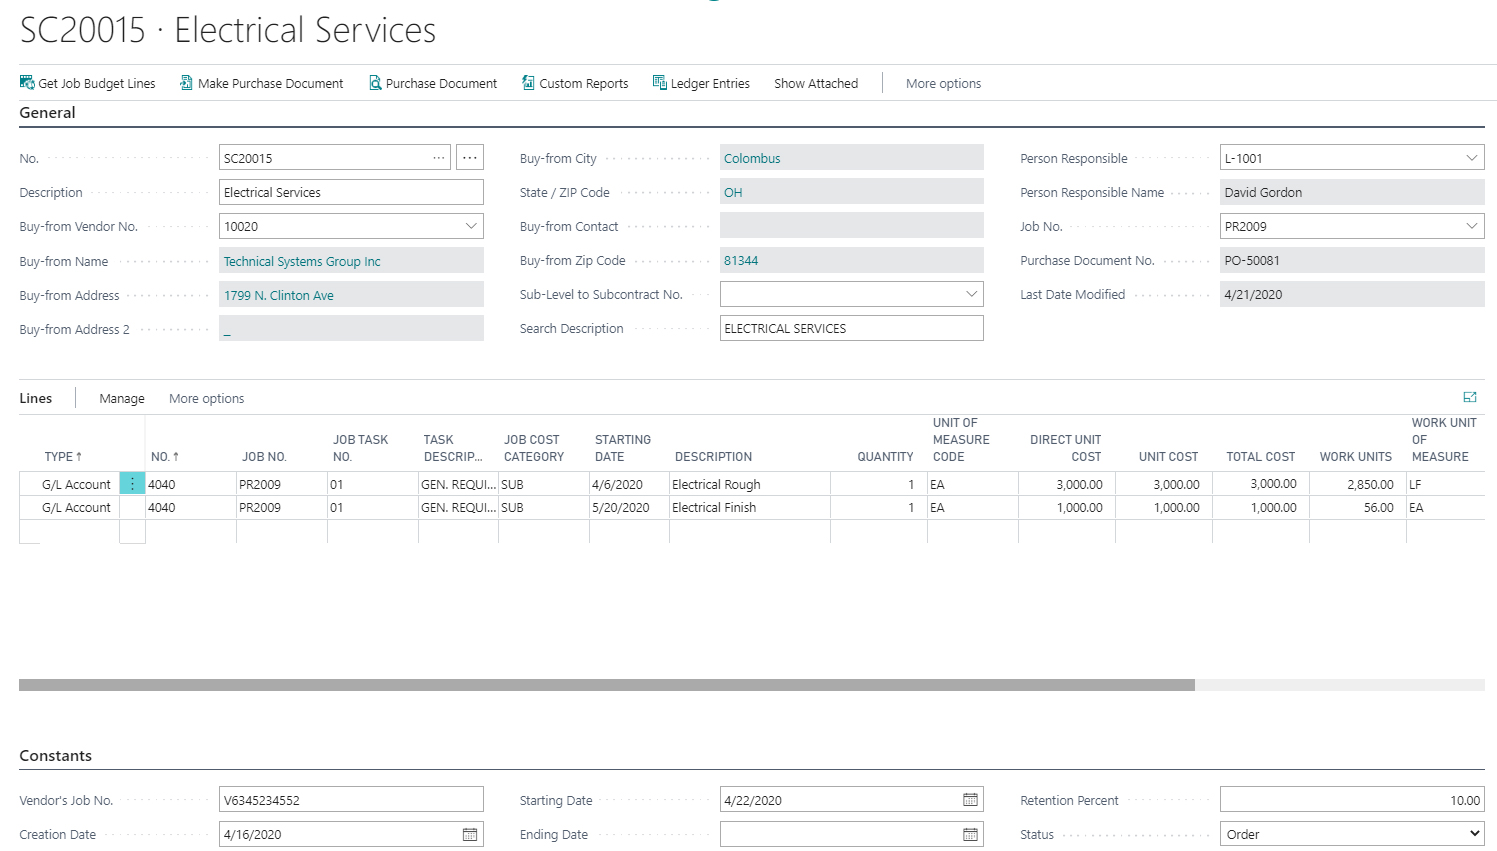The image size is (1497, 851).
Task: Open the Technical Systems Group Inc vendor link
Action: point(301,261)
